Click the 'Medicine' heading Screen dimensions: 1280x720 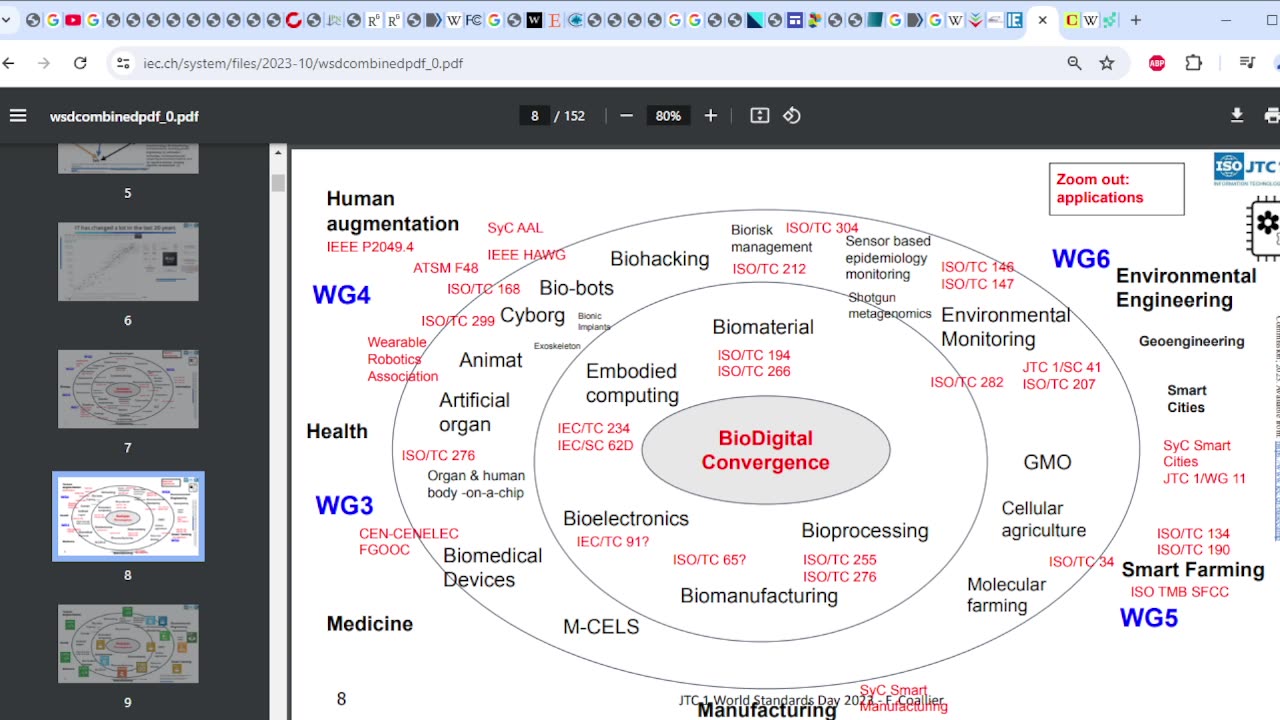click(x=369, y=624)
